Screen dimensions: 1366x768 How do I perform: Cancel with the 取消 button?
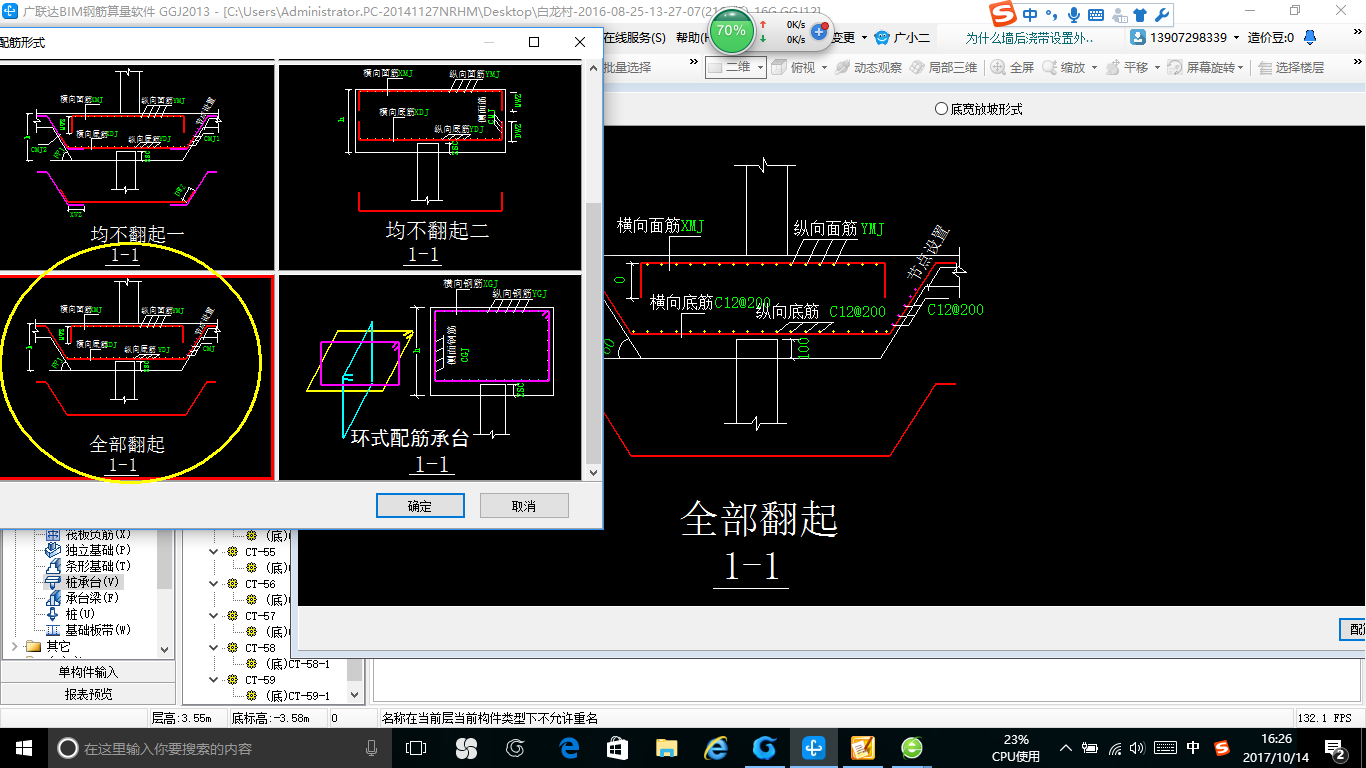(x=524, y=506)
